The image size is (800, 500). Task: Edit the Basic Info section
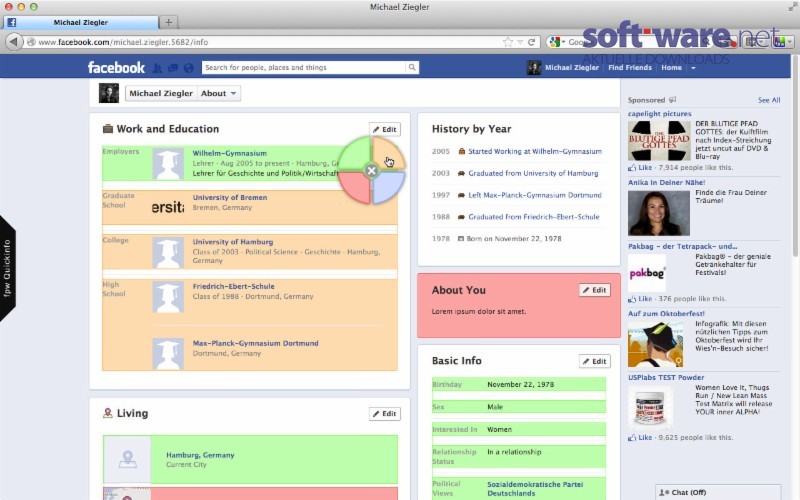(x=594, y=361)
